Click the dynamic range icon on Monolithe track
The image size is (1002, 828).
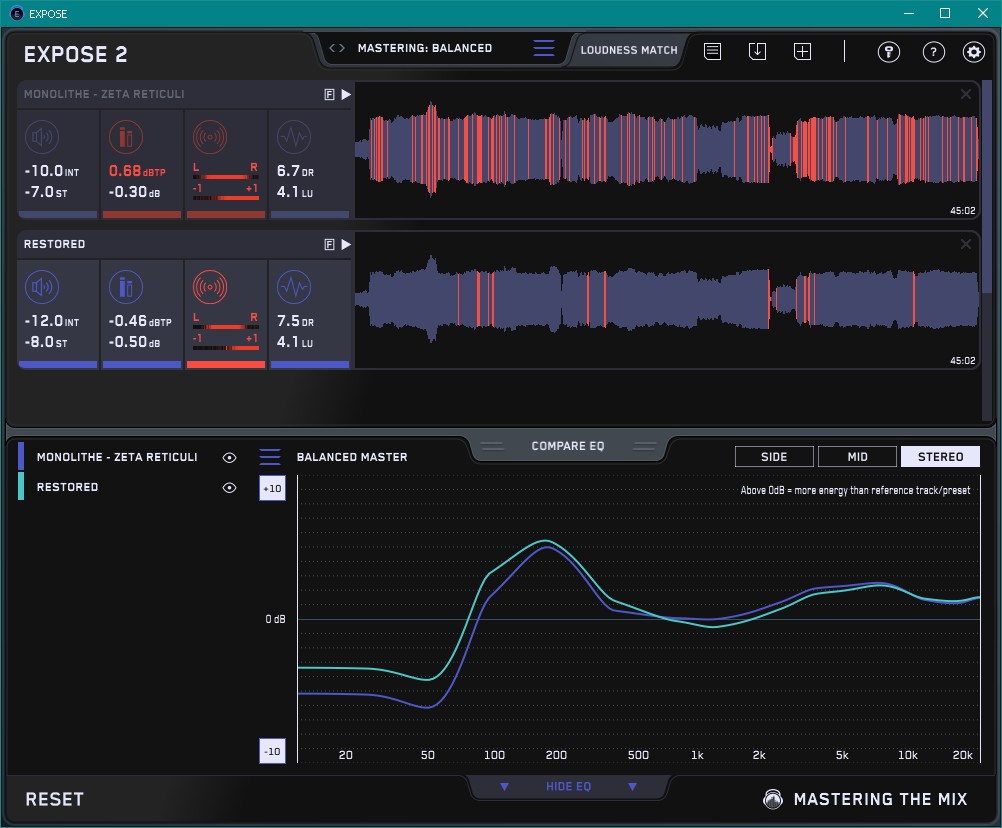click(293, 137)
